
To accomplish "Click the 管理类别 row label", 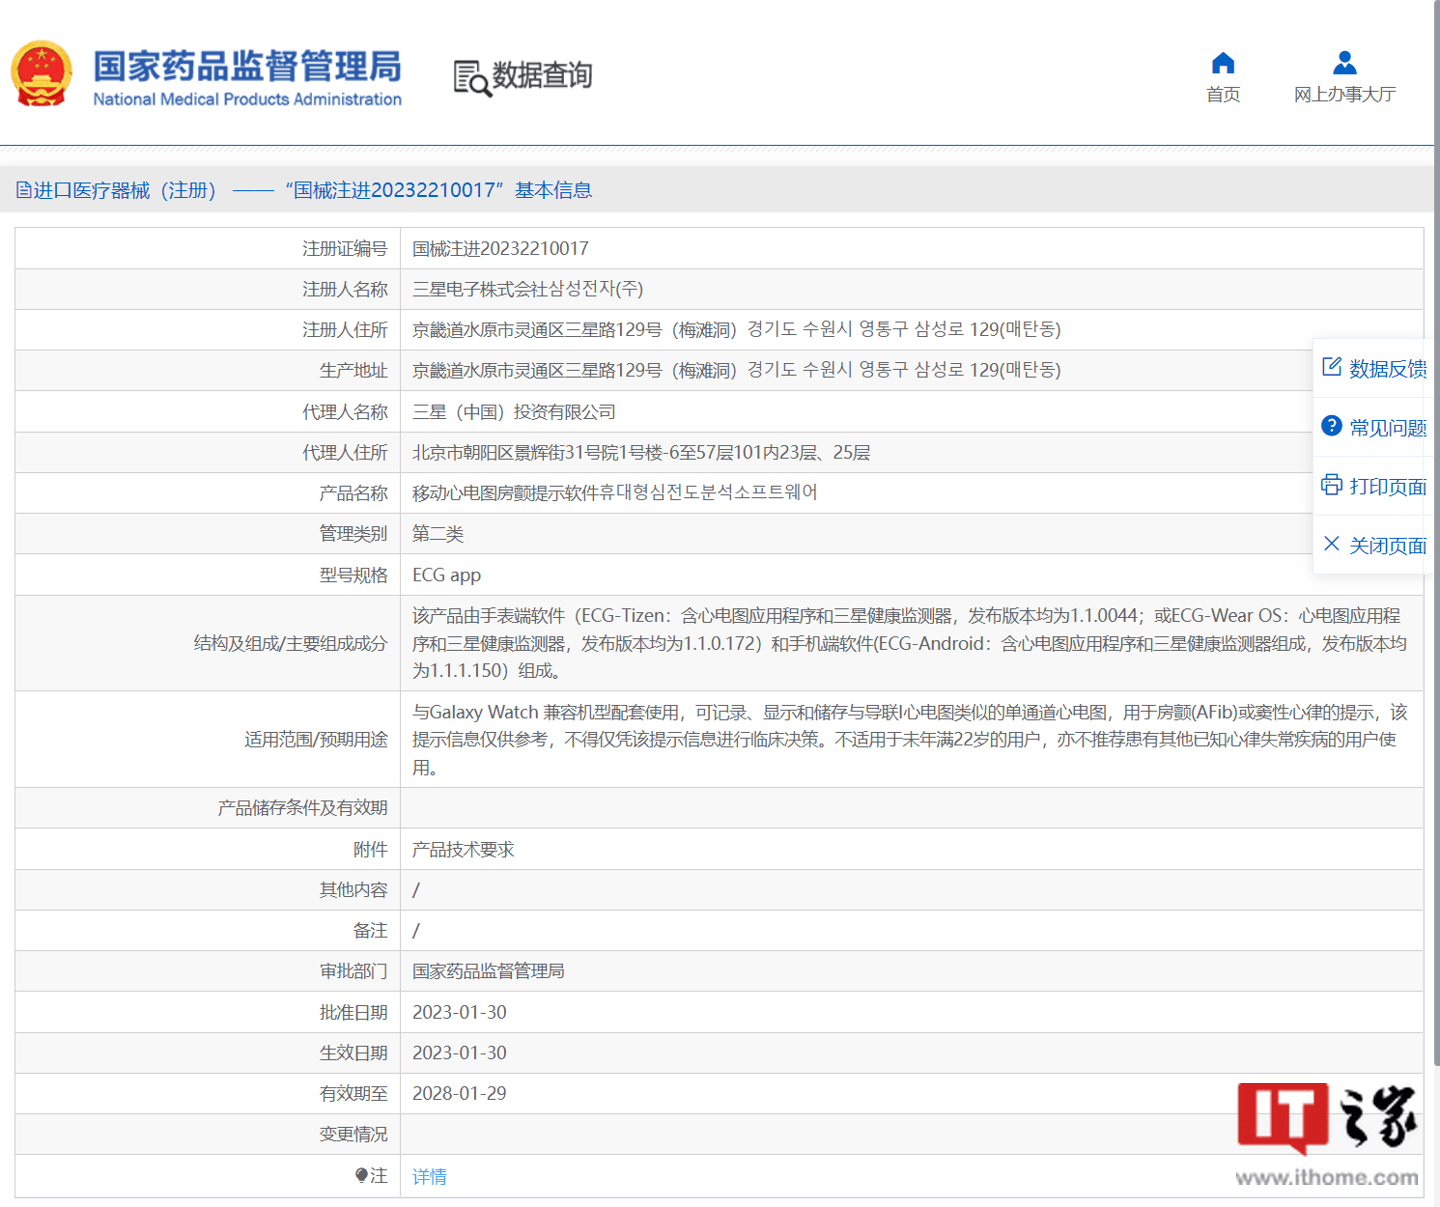I will coord(353,534).
